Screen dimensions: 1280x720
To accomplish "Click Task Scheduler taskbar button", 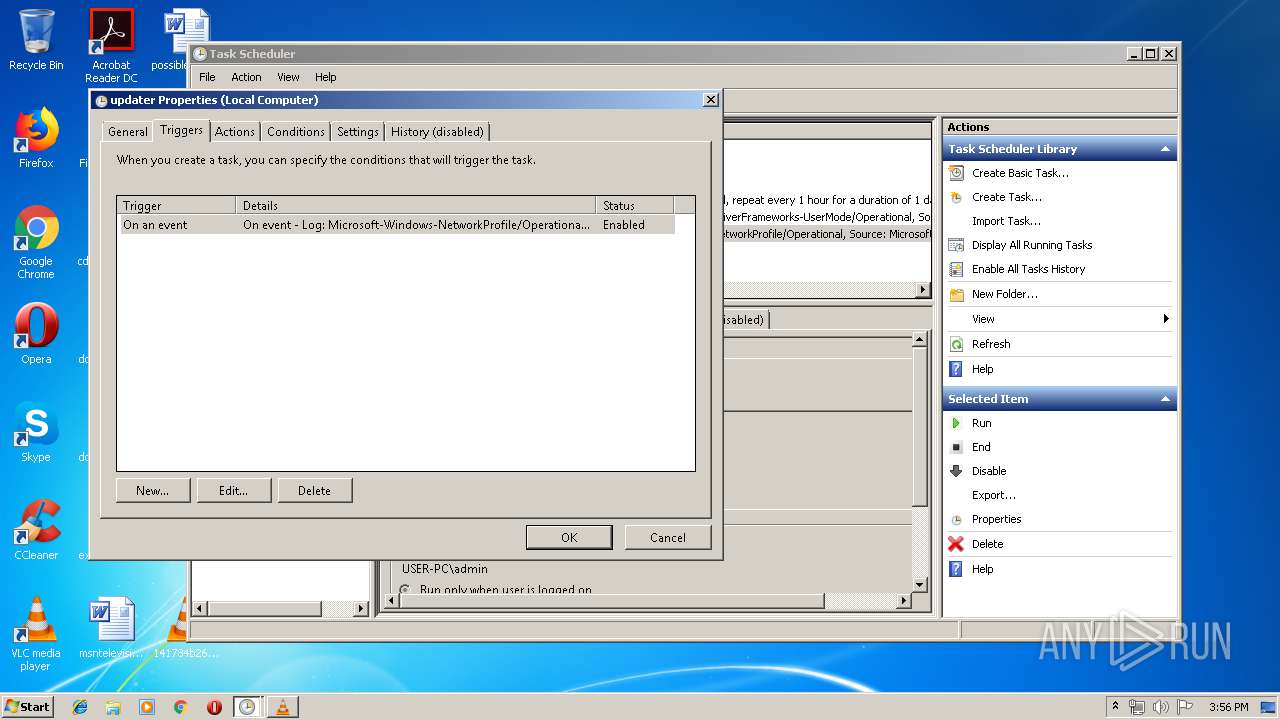I will (247, 707).
